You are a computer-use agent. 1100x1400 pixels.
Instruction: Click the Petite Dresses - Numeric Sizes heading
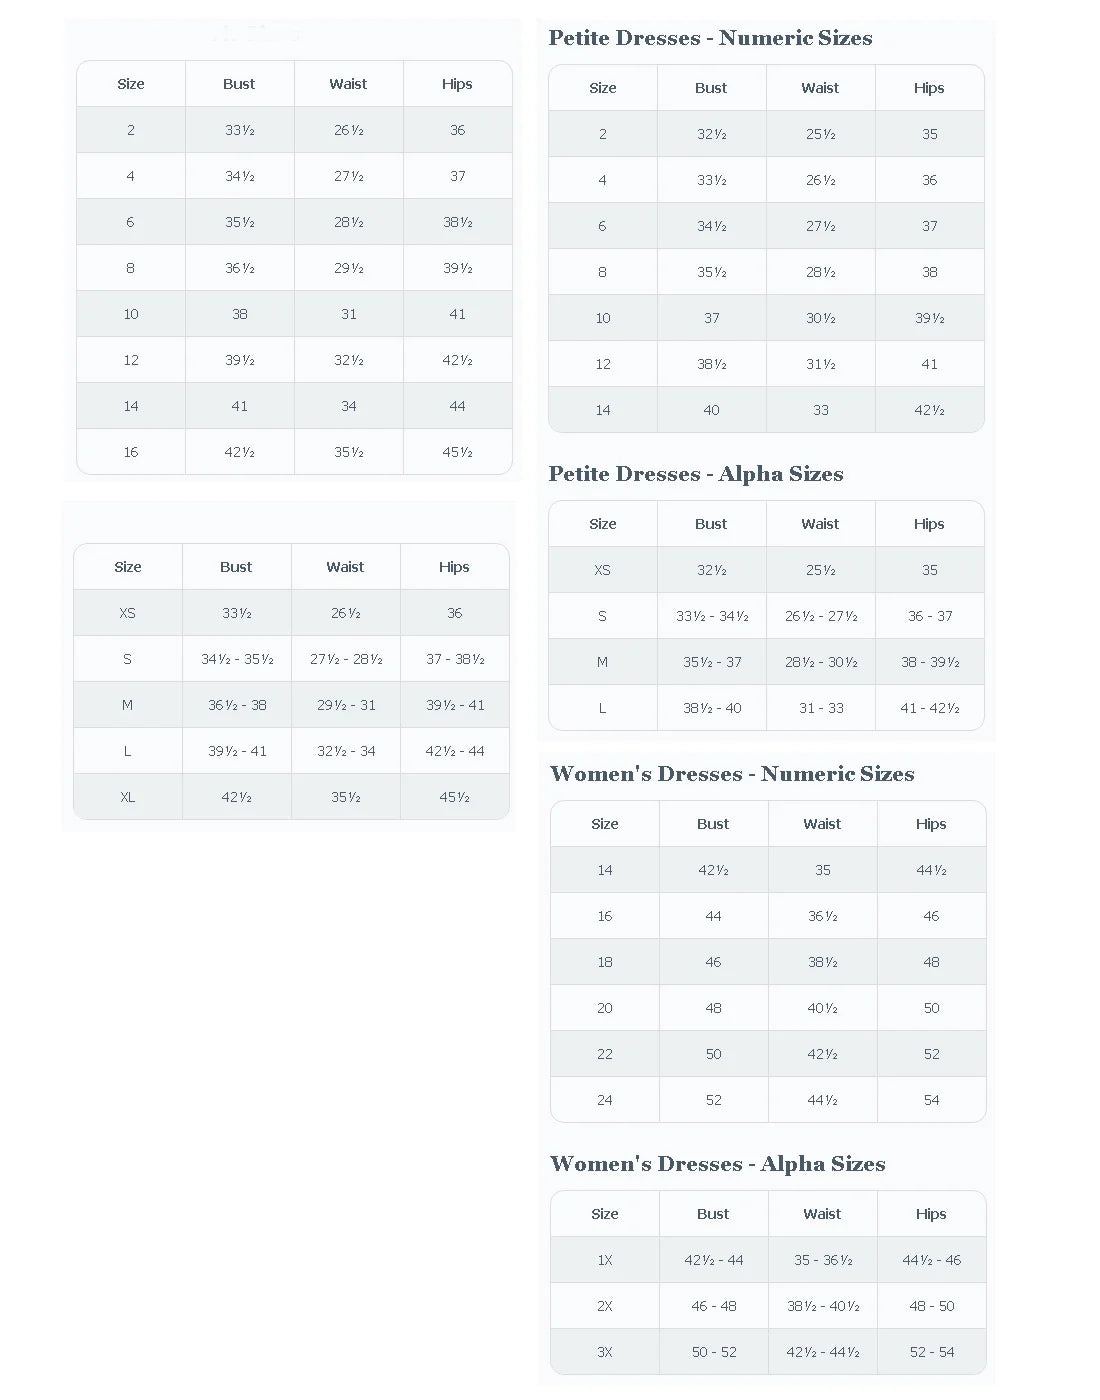click(710, 38)
